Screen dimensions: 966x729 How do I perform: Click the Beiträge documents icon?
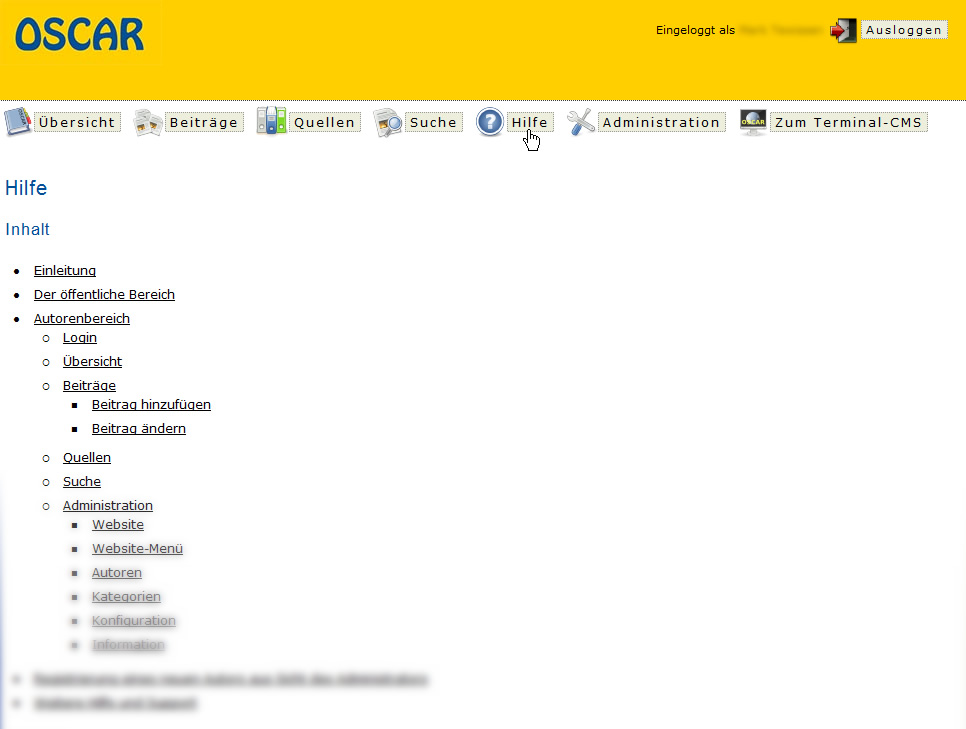(148, 122)
